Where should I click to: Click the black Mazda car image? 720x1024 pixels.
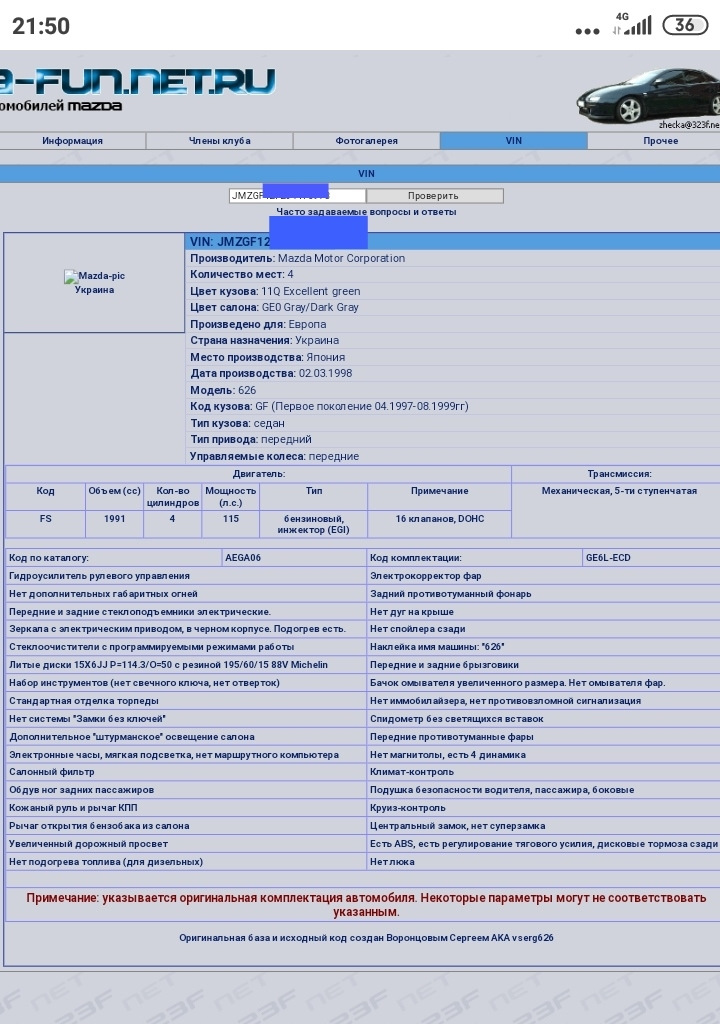[x=648, y=96]
